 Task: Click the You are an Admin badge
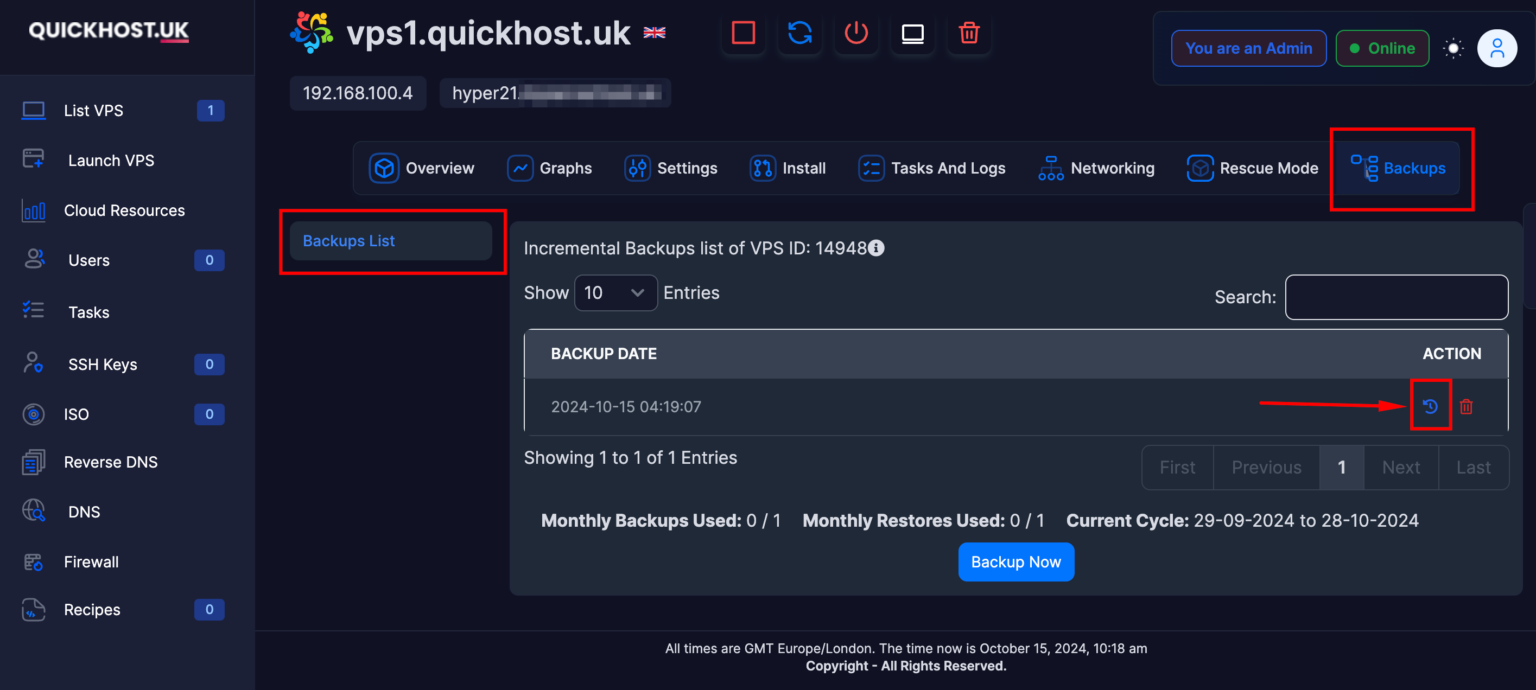(x=1249, y=48)
